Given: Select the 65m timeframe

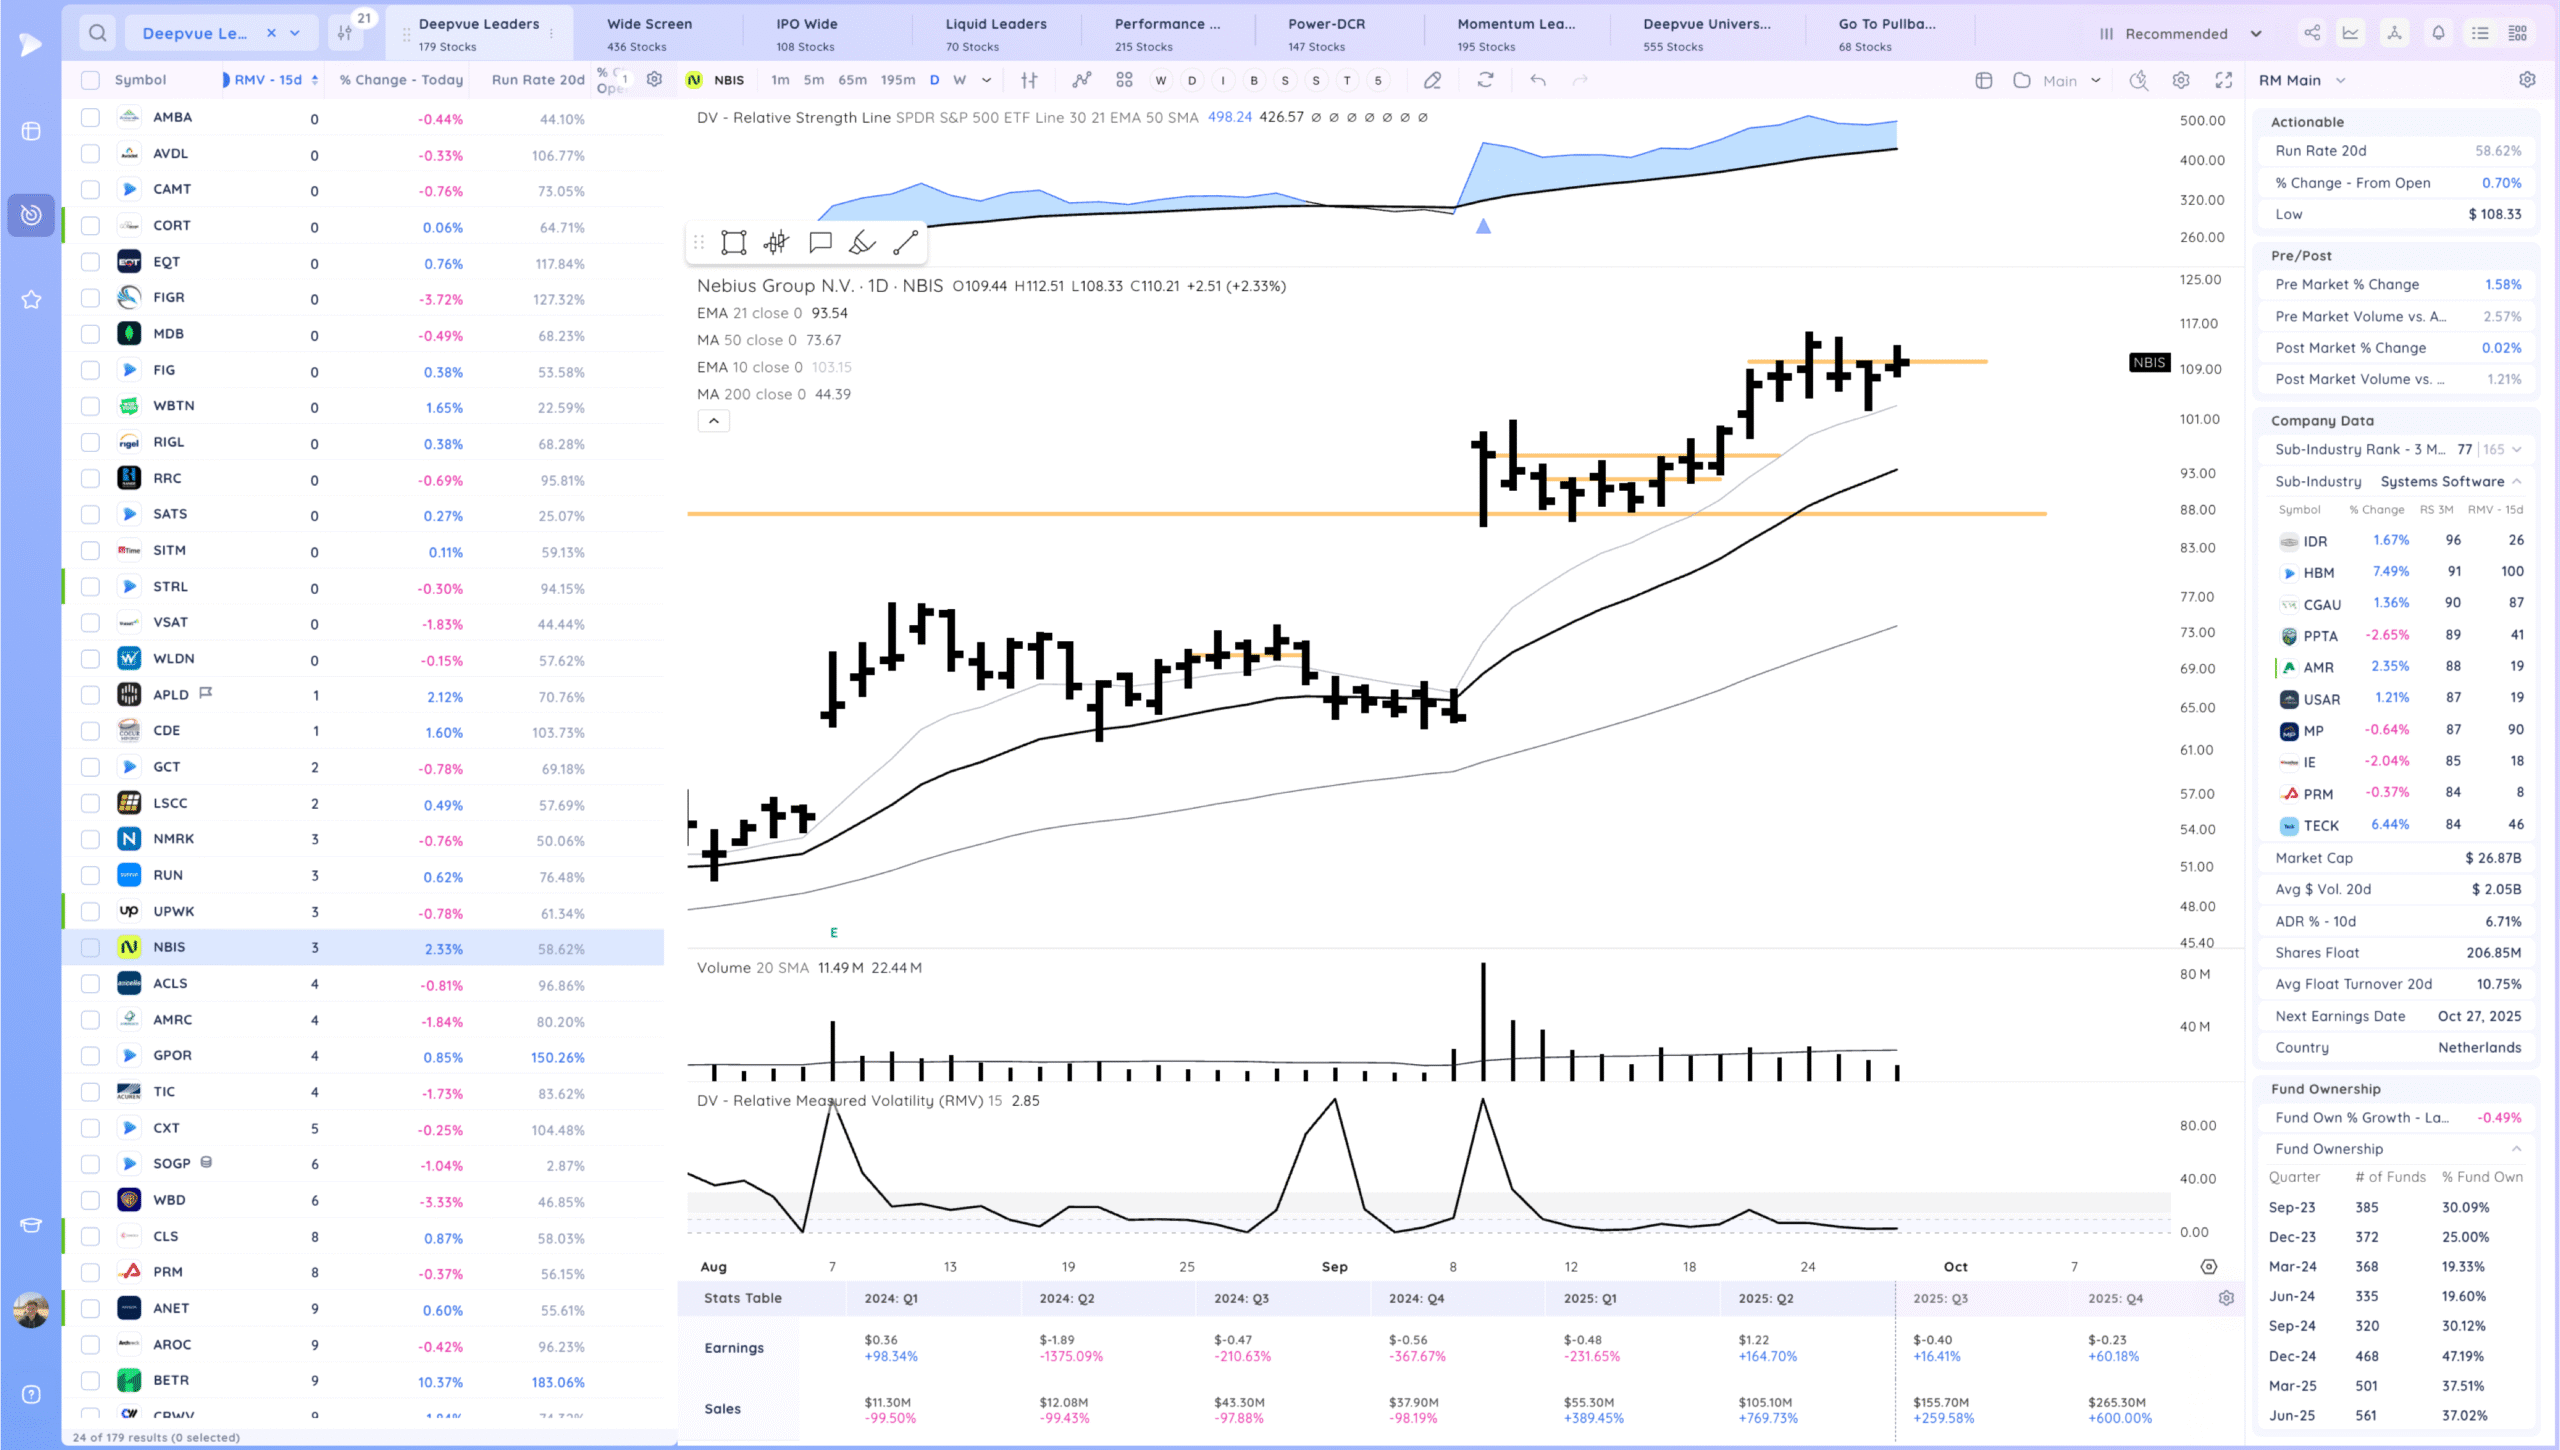Looking at the screenshot, I should tap(852, 80).
